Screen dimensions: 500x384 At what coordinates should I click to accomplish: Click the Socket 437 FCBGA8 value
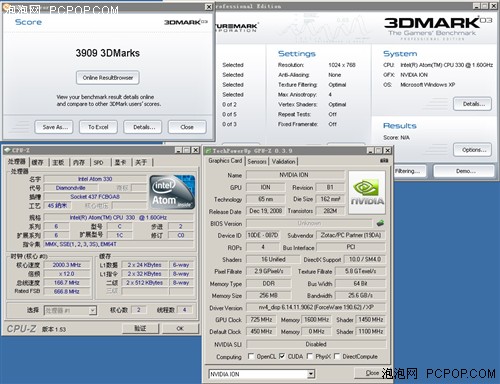click(95, 197)
